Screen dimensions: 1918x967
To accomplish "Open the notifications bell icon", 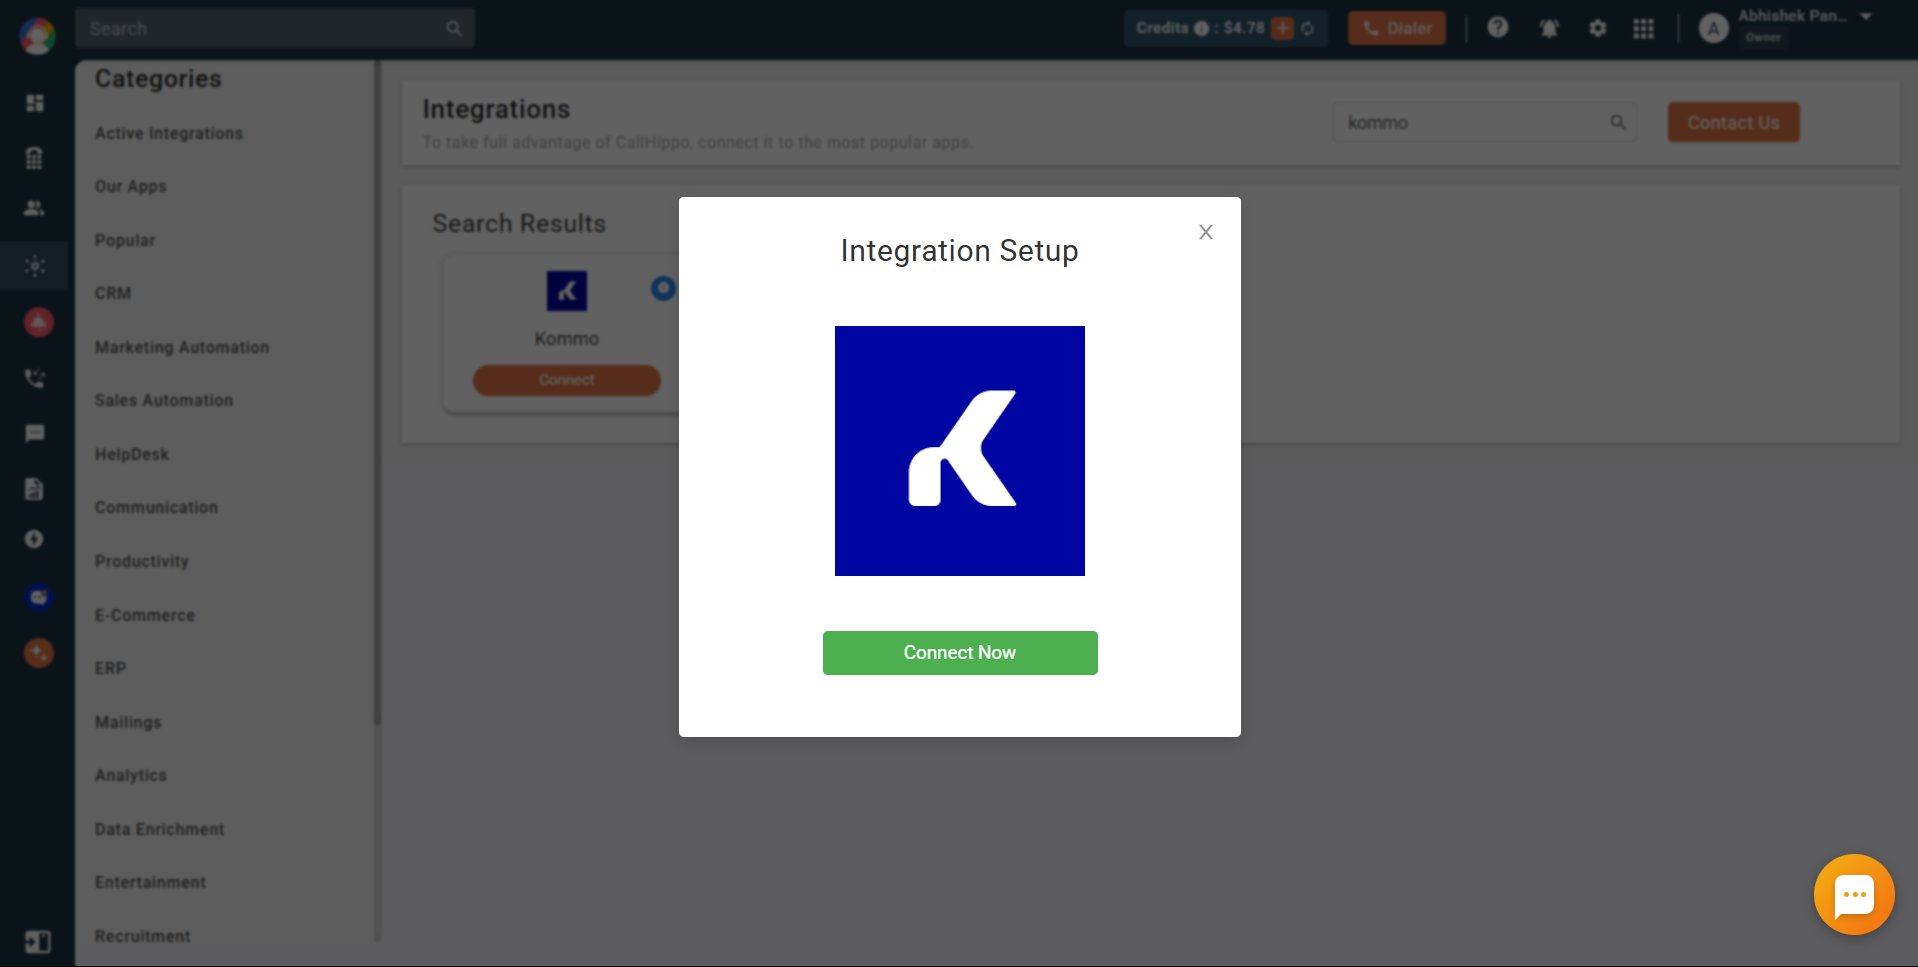I will point(1549,28).
